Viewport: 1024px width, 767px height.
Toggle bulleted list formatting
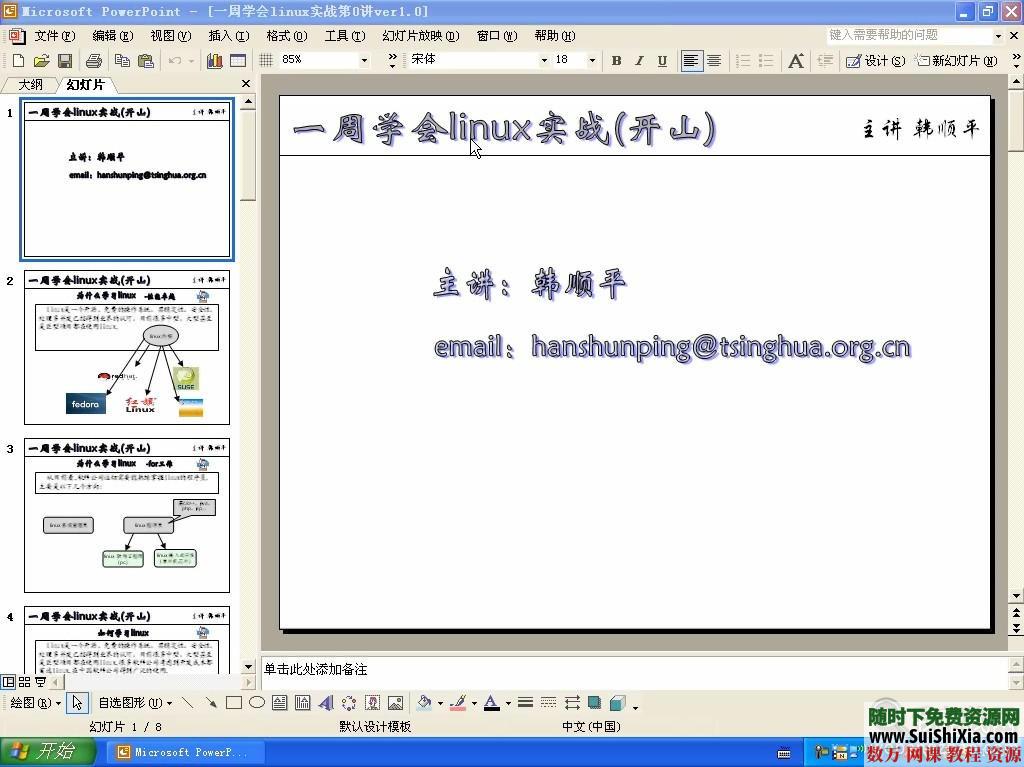click(x=766, y=61)
